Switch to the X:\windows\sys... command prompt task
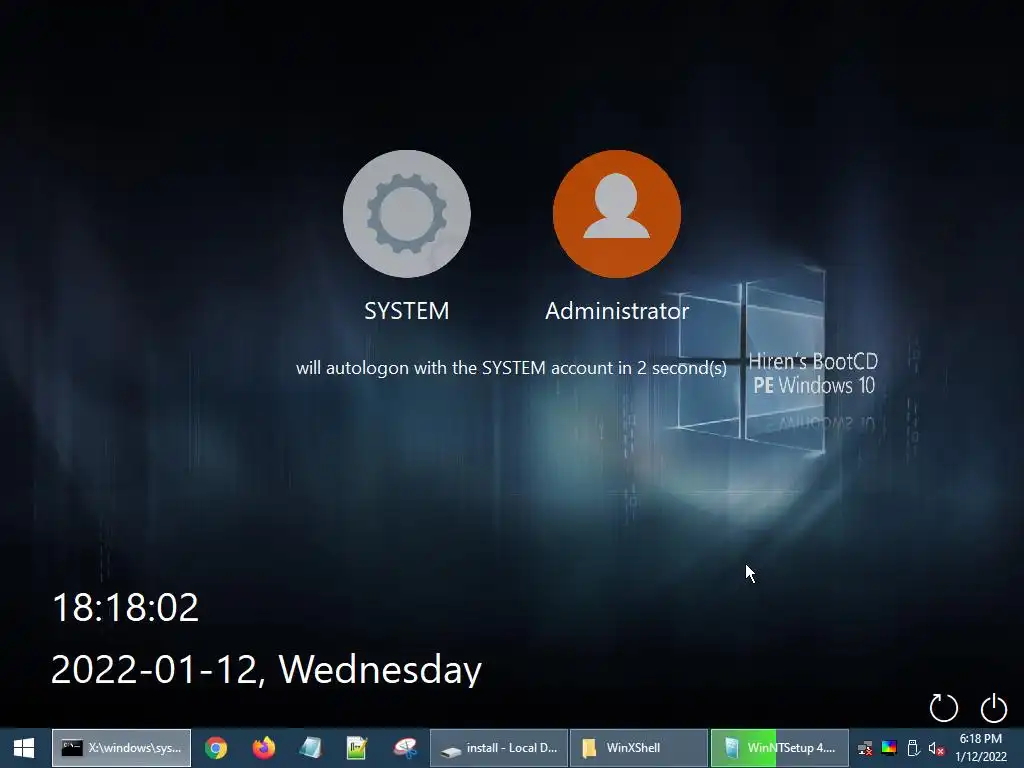 tap(121, 748)
